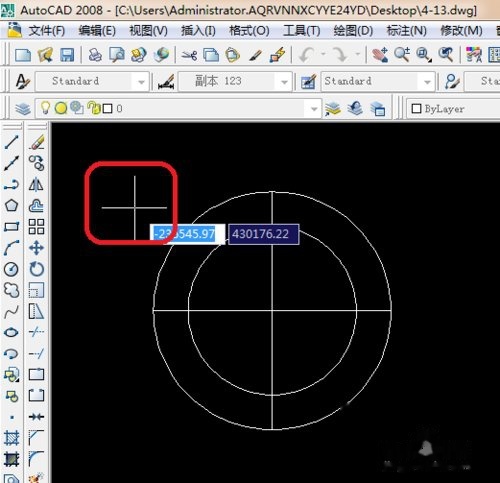Toggle layer freeze sun icon

click(61, 108)
